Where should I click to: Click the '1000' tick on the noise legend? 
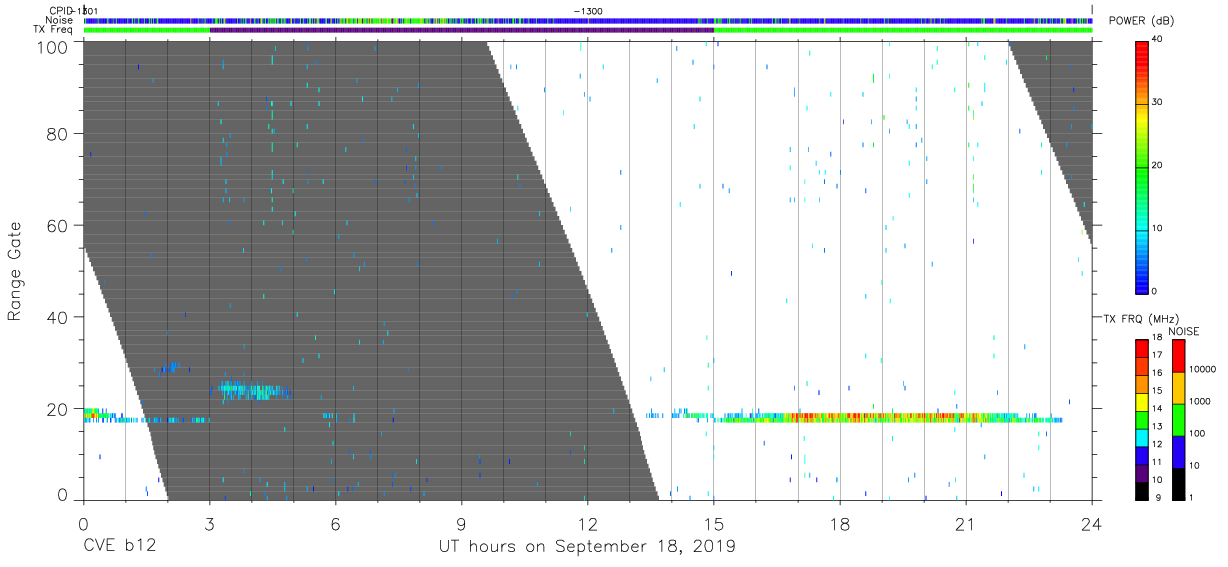click(1200, 401)
